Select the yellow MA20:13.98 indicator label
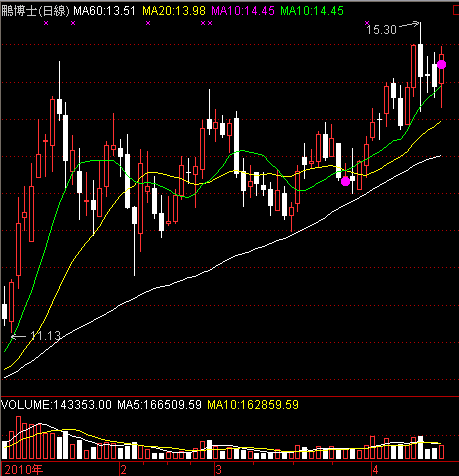Image resolution: width=459 pixels, height=476 pixels. 174,11
